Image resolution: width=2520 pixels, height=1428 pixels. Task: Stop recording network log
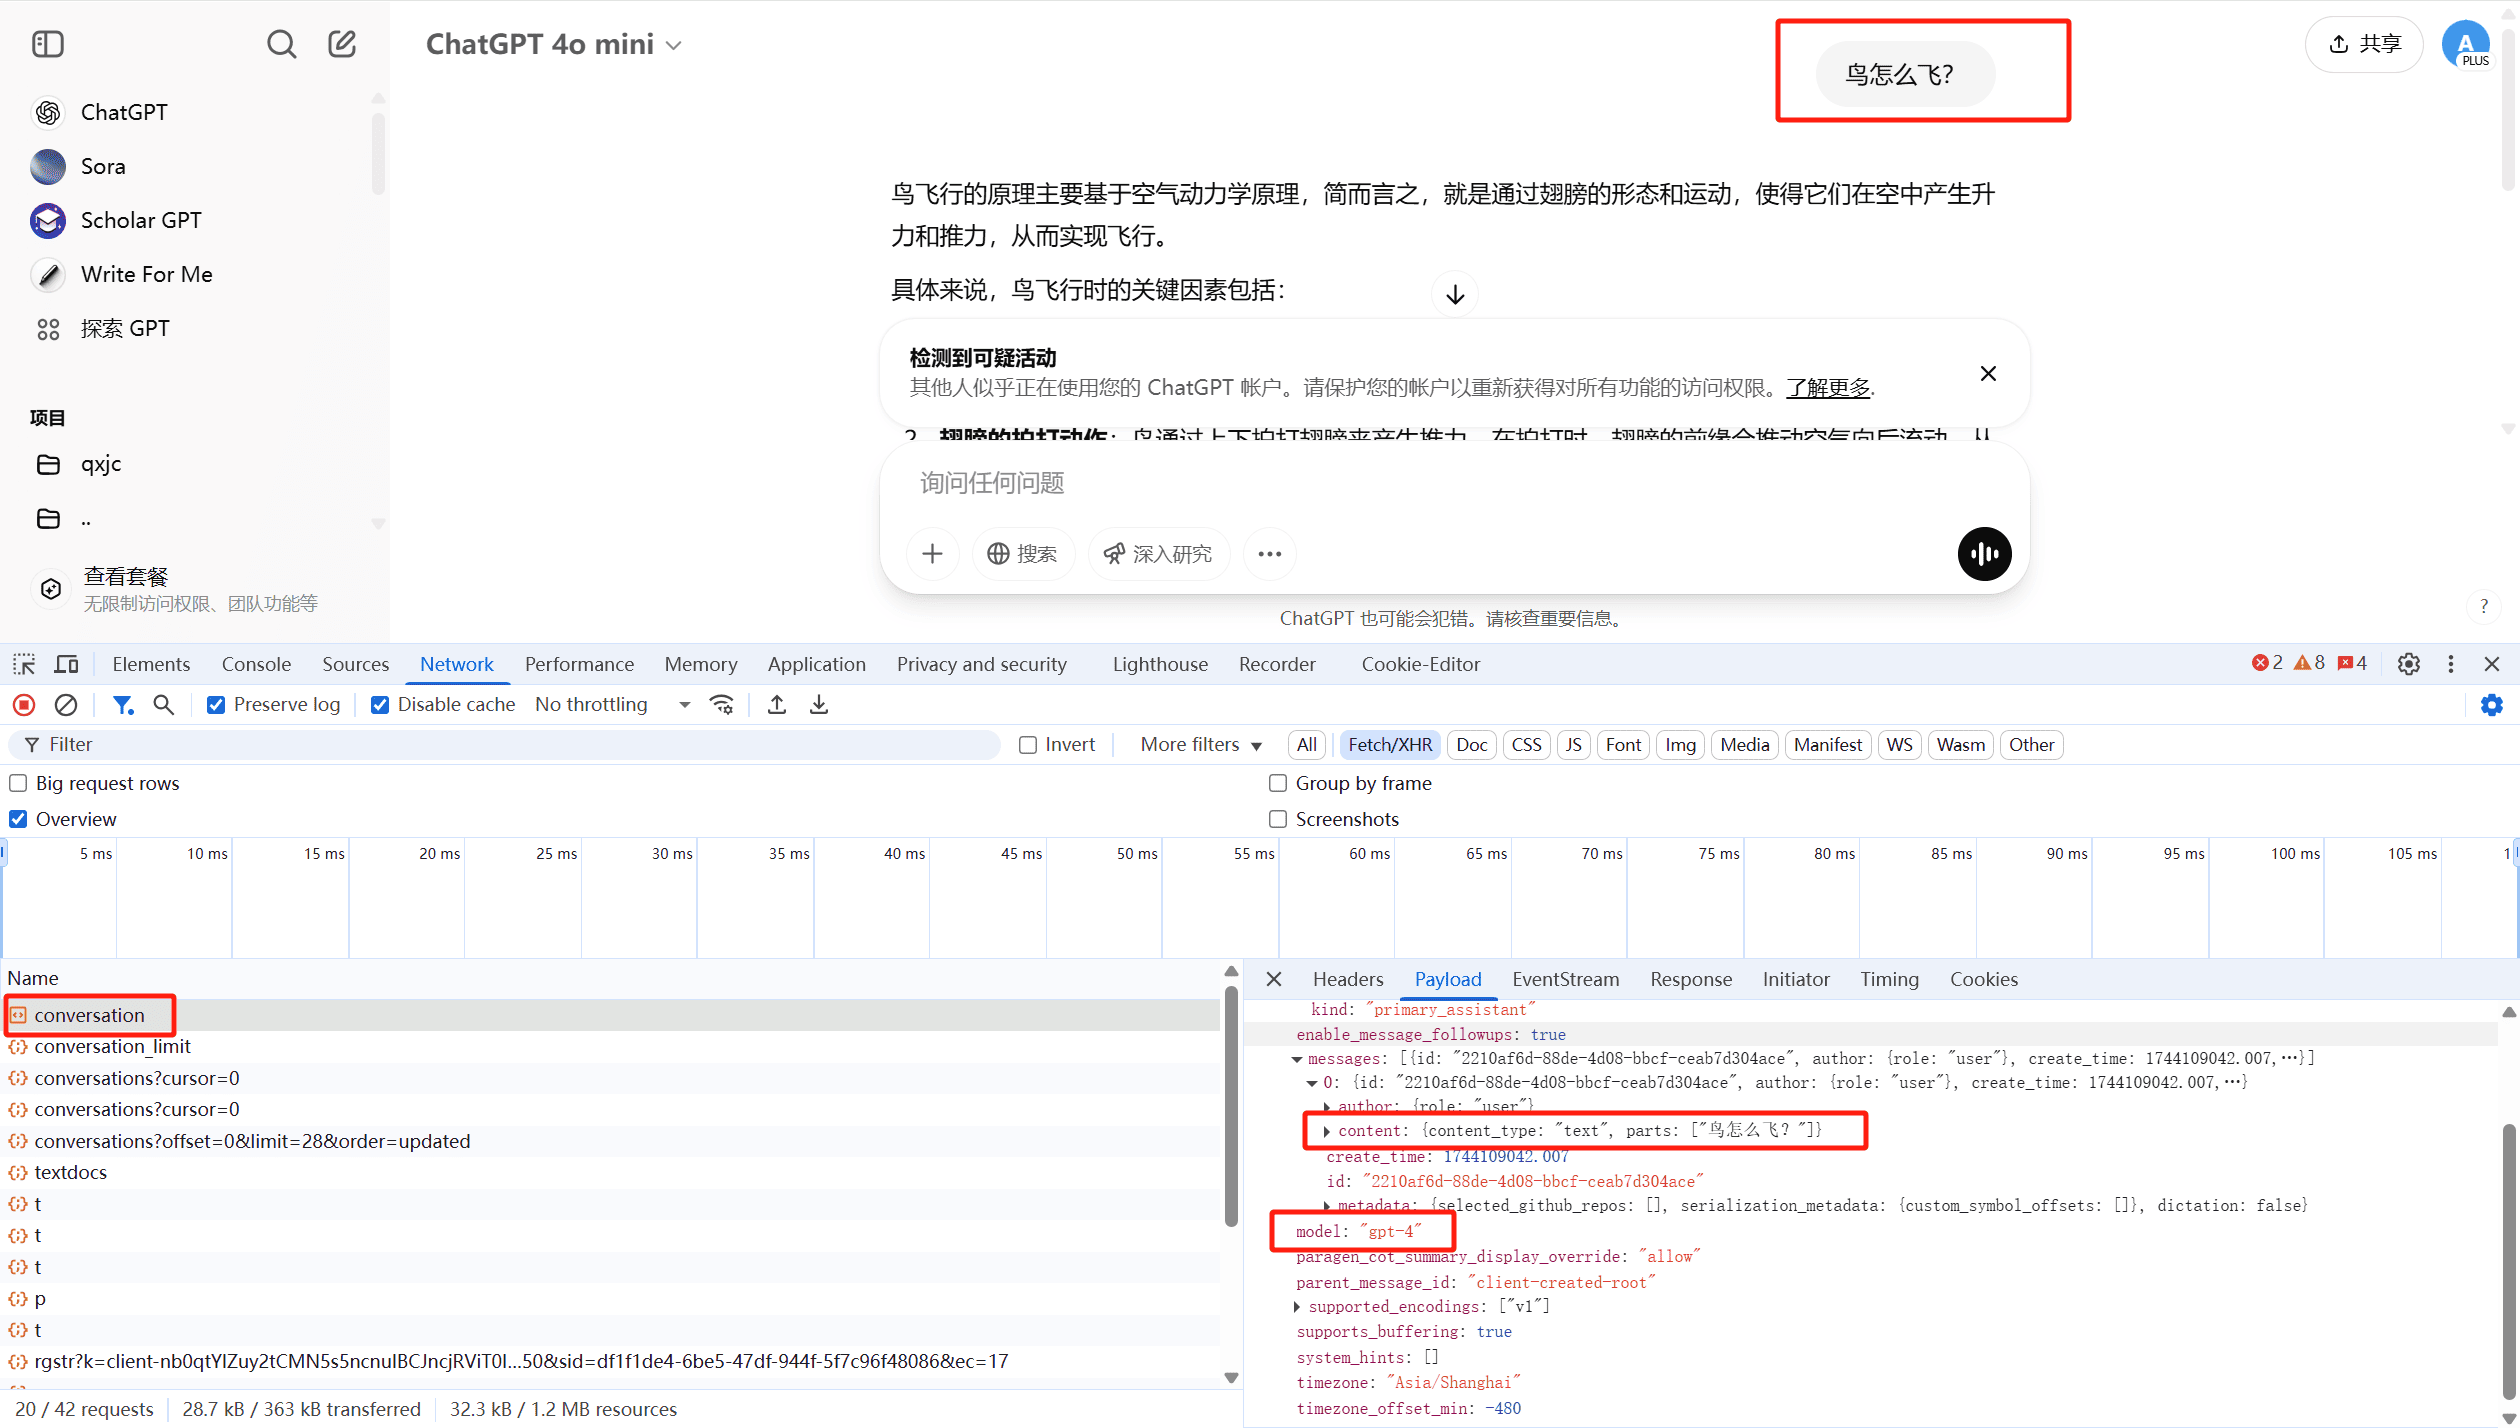tap(24, 705)
